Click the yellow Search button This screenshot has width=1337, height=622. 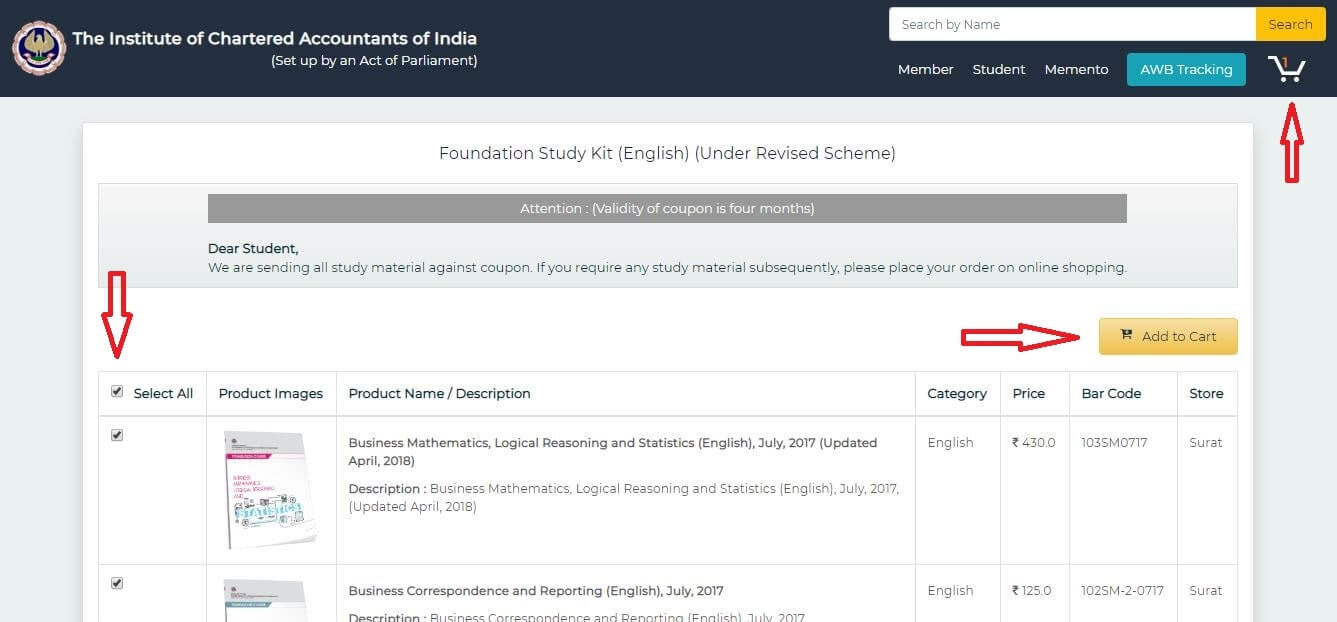pyautogui.click(x=1290, y=24)
